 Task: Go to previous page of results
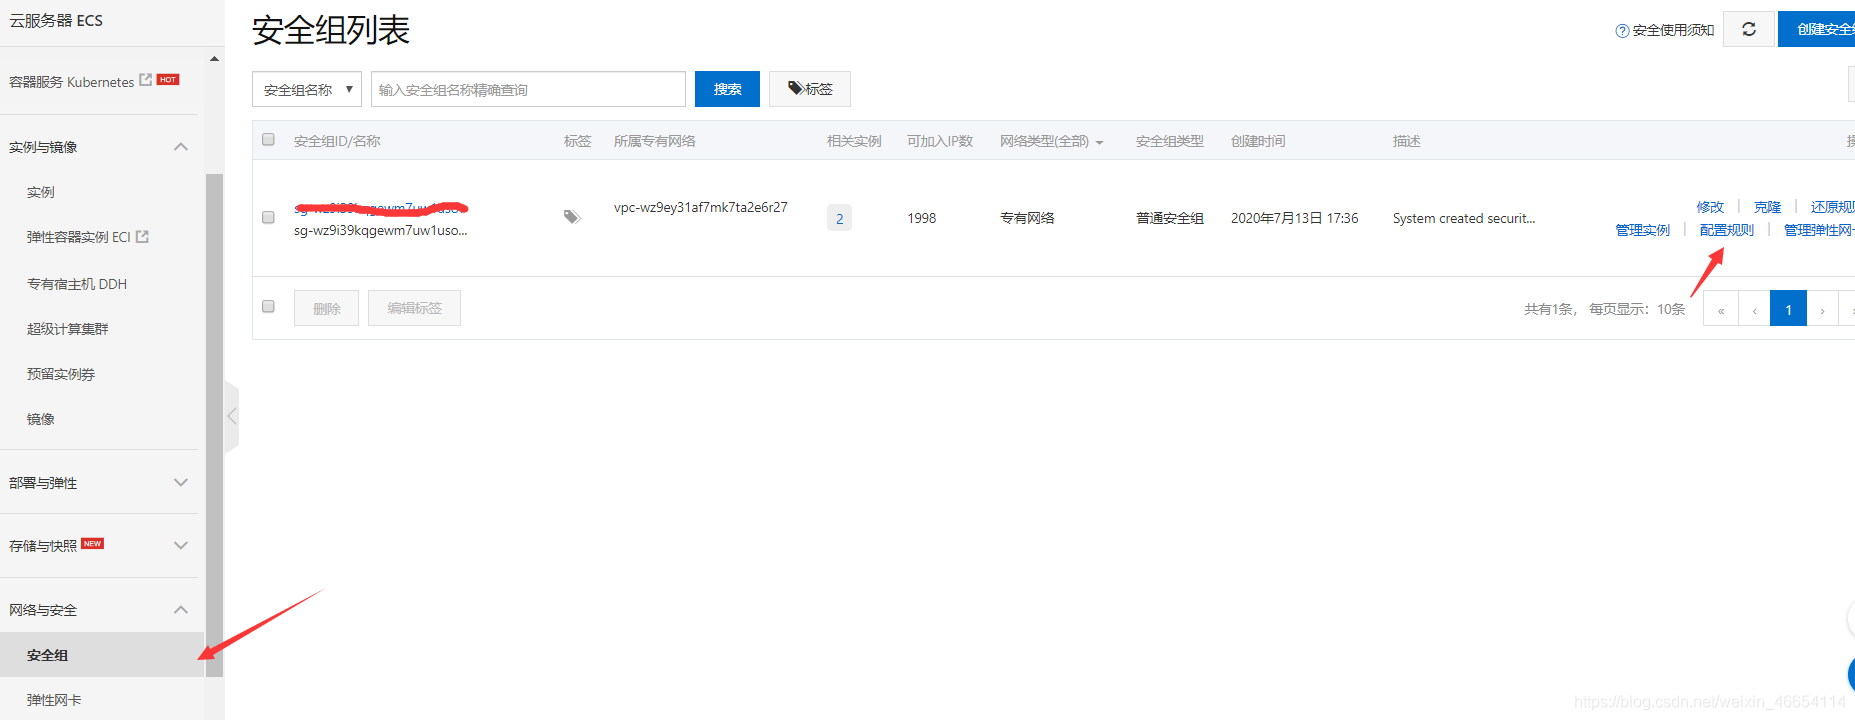pos(1755,309)
